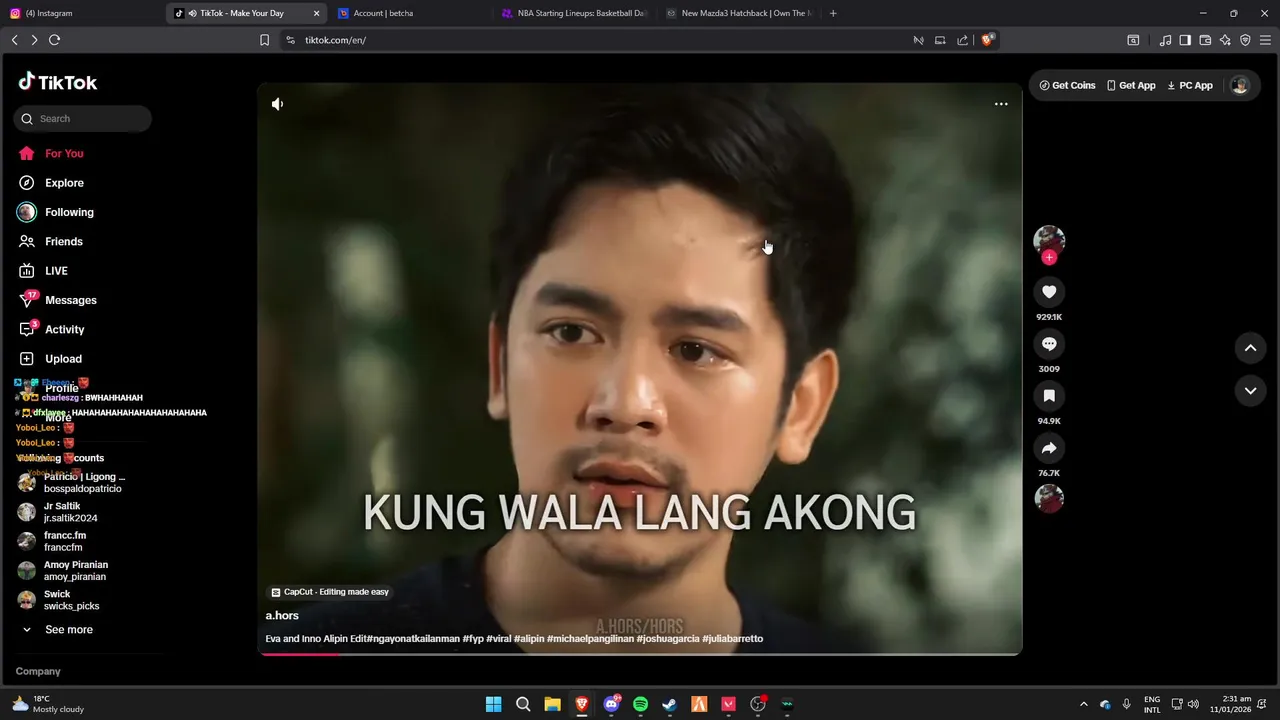
Task: Click the video progress bar
Action: (x=640, y=654)
